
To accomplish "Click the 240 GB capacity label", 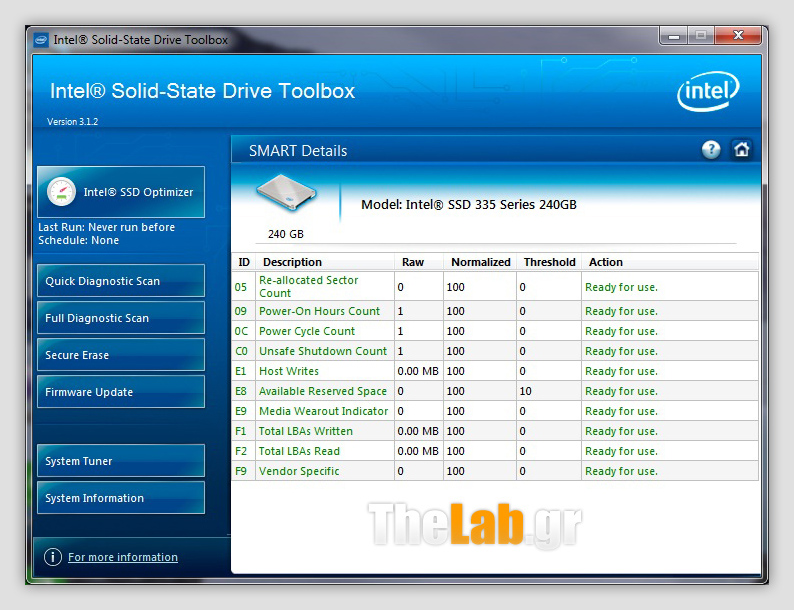I will coord(286,234).
